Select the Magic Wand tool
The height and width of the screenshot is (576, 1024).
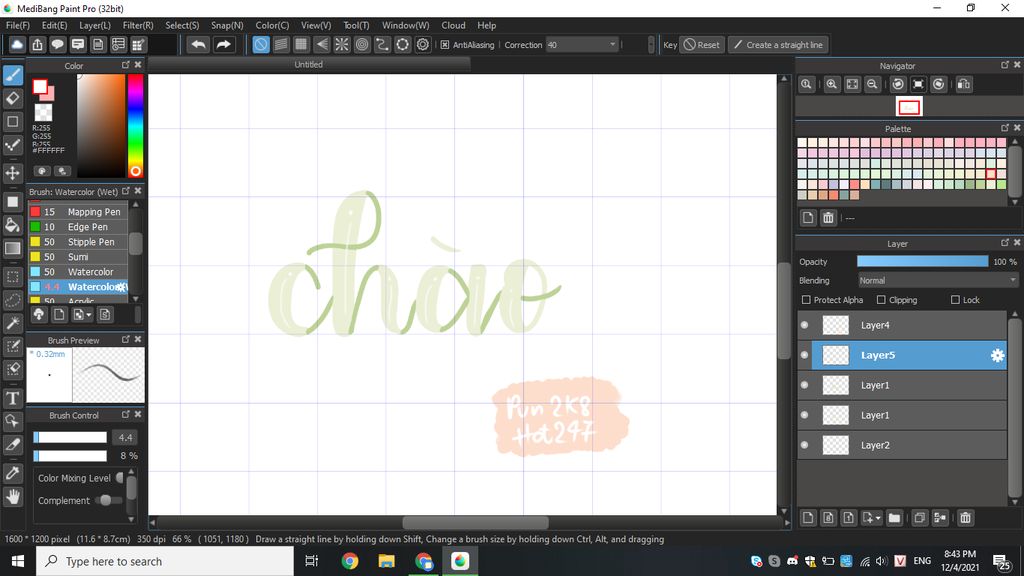click(12, 323)
